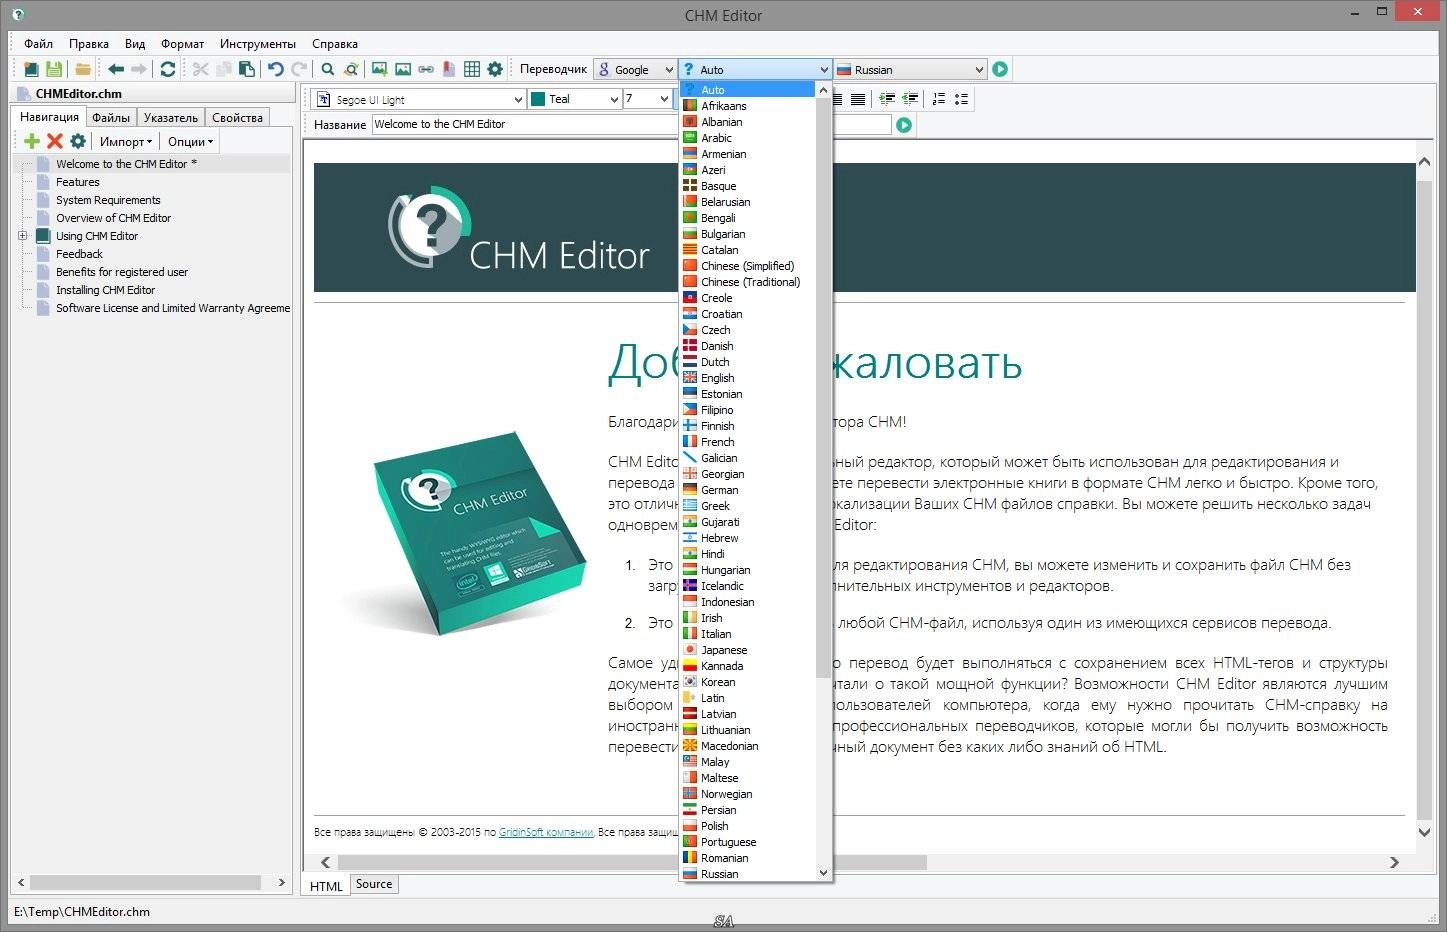Image resolution: width=1447 pixels, height=932 pixels.
Task: Open the Google translator service dropdown
Action: tap(635, 69)
